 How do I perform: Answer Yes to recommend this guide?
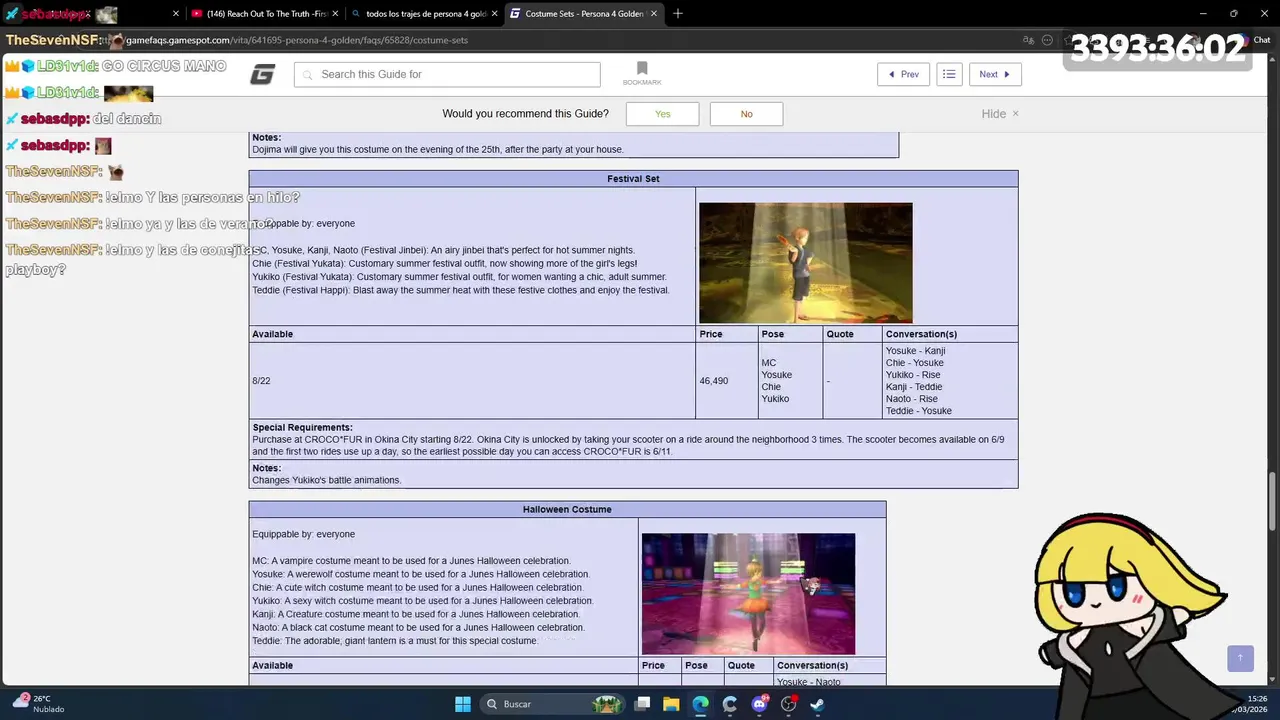[x=663, y=114]
